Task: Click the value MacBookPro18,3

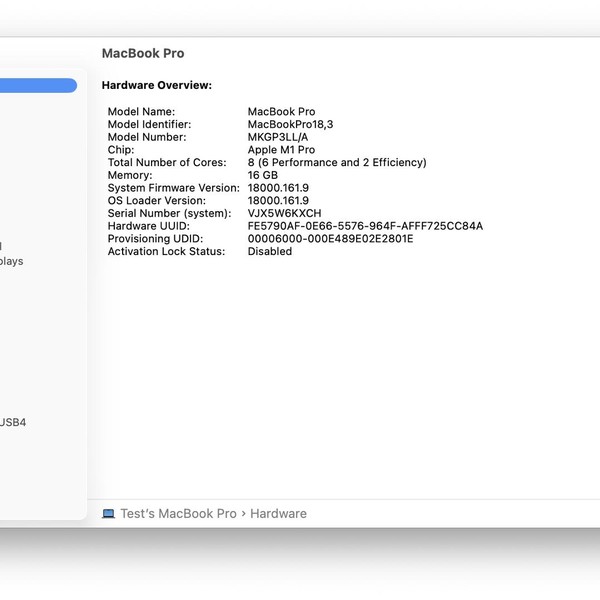Action: click(x=290, y=124)
